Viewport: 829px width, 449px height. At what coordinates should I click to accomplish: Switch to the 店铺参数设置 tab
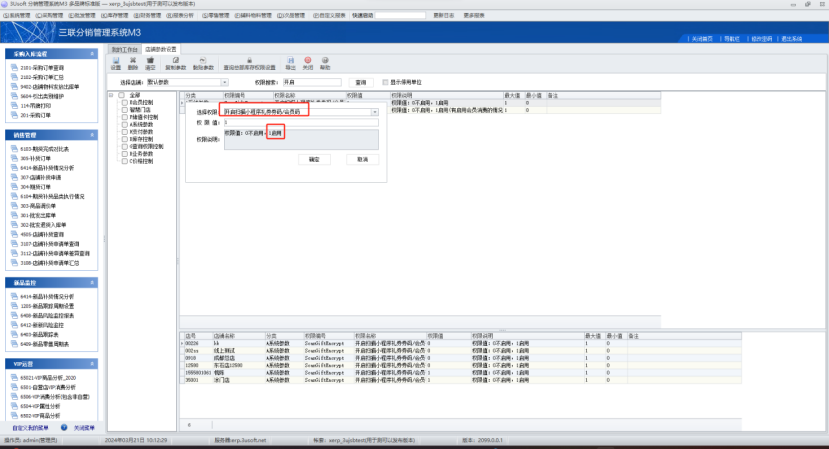tap(161, 49)
